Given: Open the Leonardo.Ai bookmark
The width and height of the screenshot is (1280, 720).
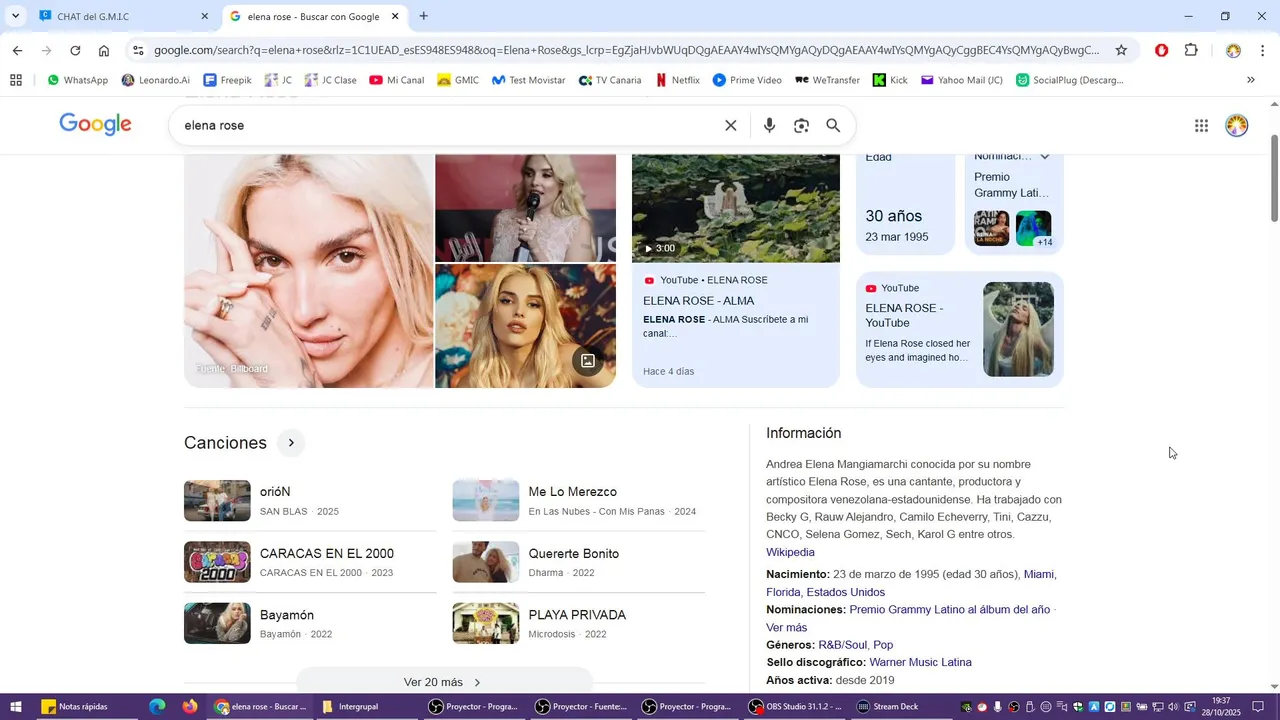Looking at the screenshot, I should click(x=155, y=80).
